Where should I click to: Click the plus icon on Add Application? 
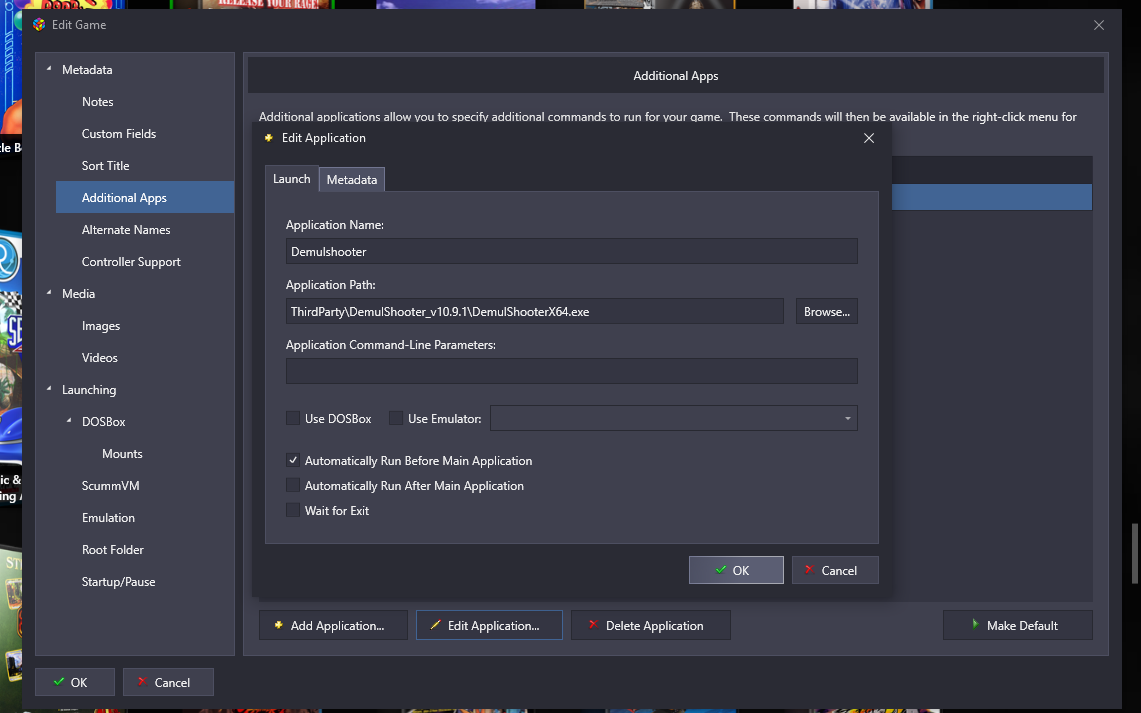276,626
